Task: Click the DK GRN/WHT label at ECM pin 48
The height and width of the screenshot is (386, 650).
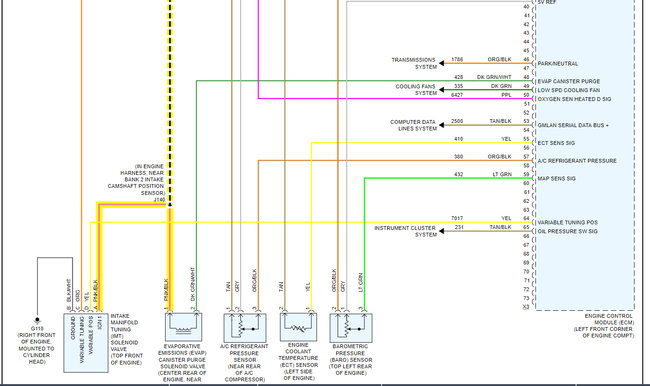Action: point(494,78)
